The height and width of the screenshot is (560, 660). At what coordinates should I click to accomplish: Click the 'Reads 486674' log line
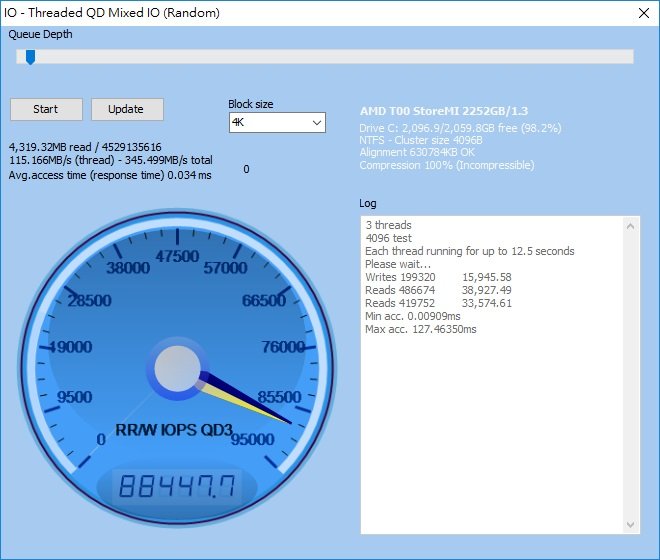click(438, 290)
